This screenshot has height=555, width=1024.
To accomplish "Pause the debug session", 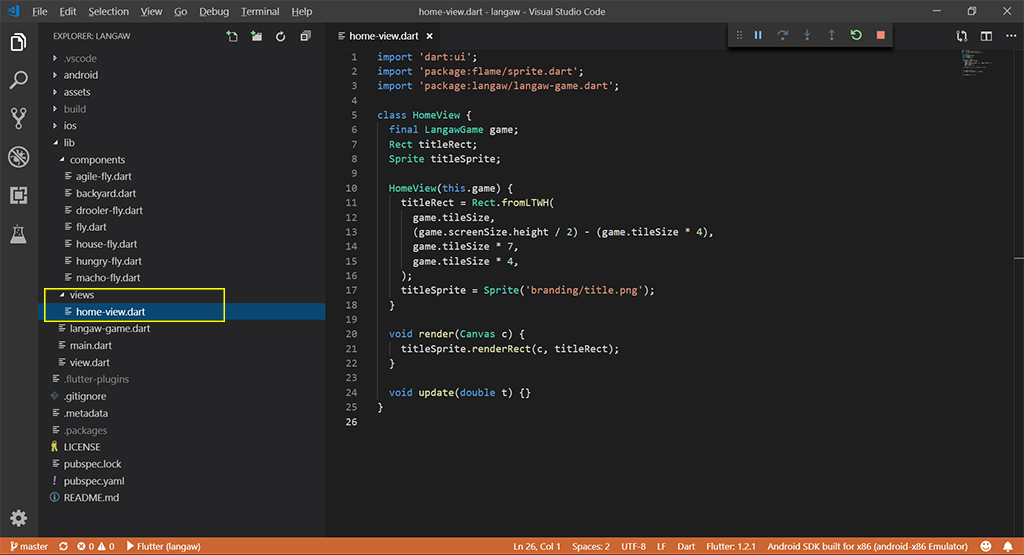I will (x=758, y=35).
